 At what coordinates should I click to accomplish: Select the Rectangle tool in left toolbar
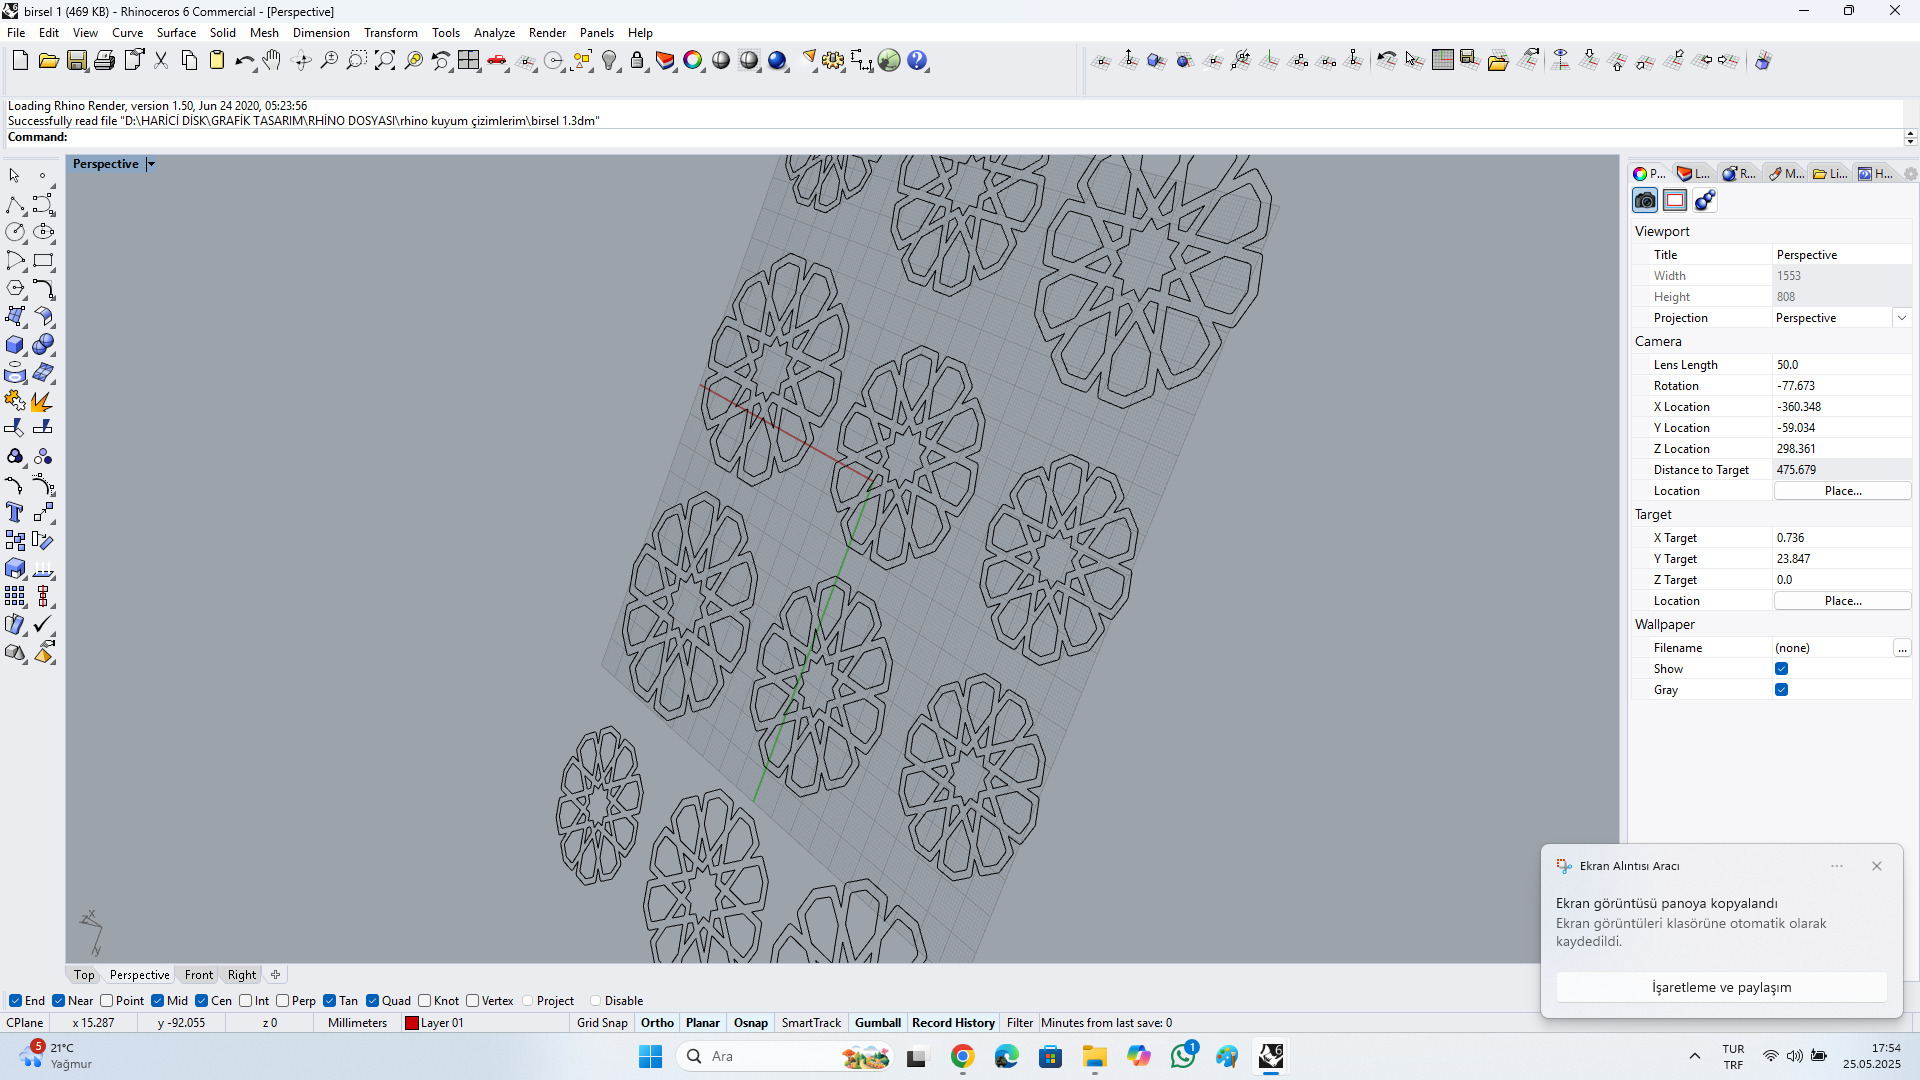pos(43,261)
